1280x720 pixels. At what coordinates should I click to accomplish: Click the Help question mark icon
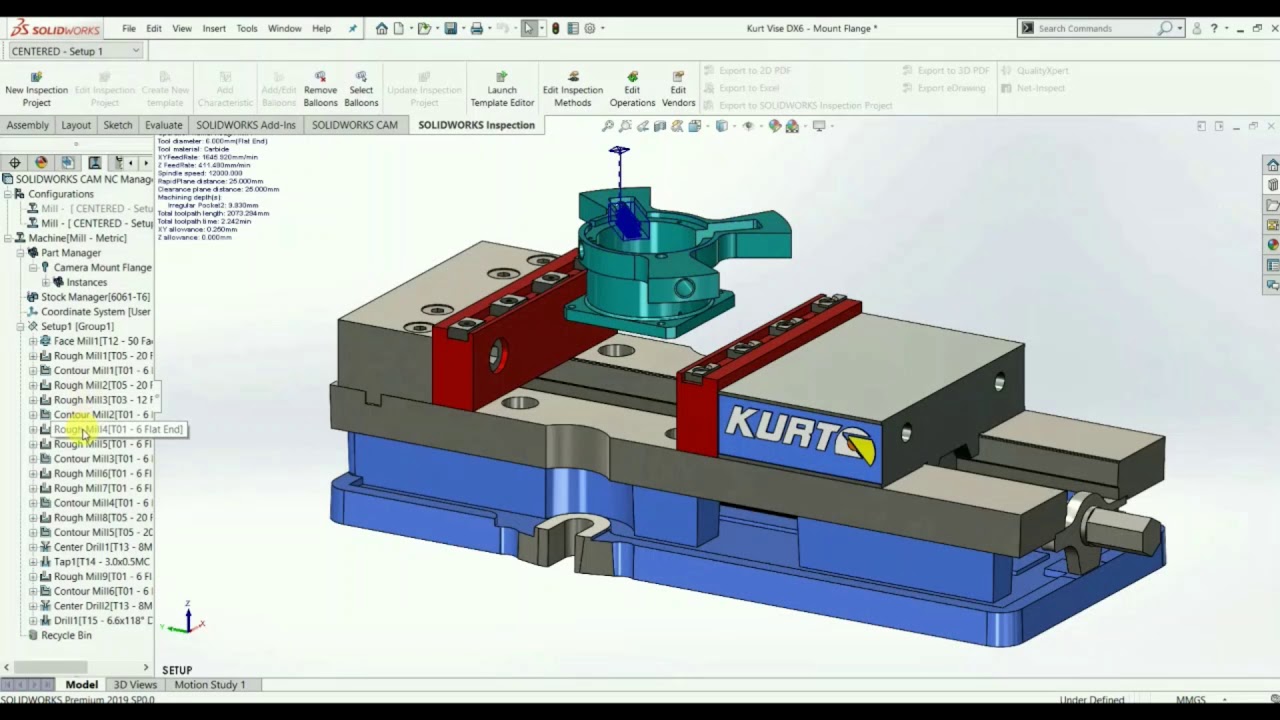1214,28
